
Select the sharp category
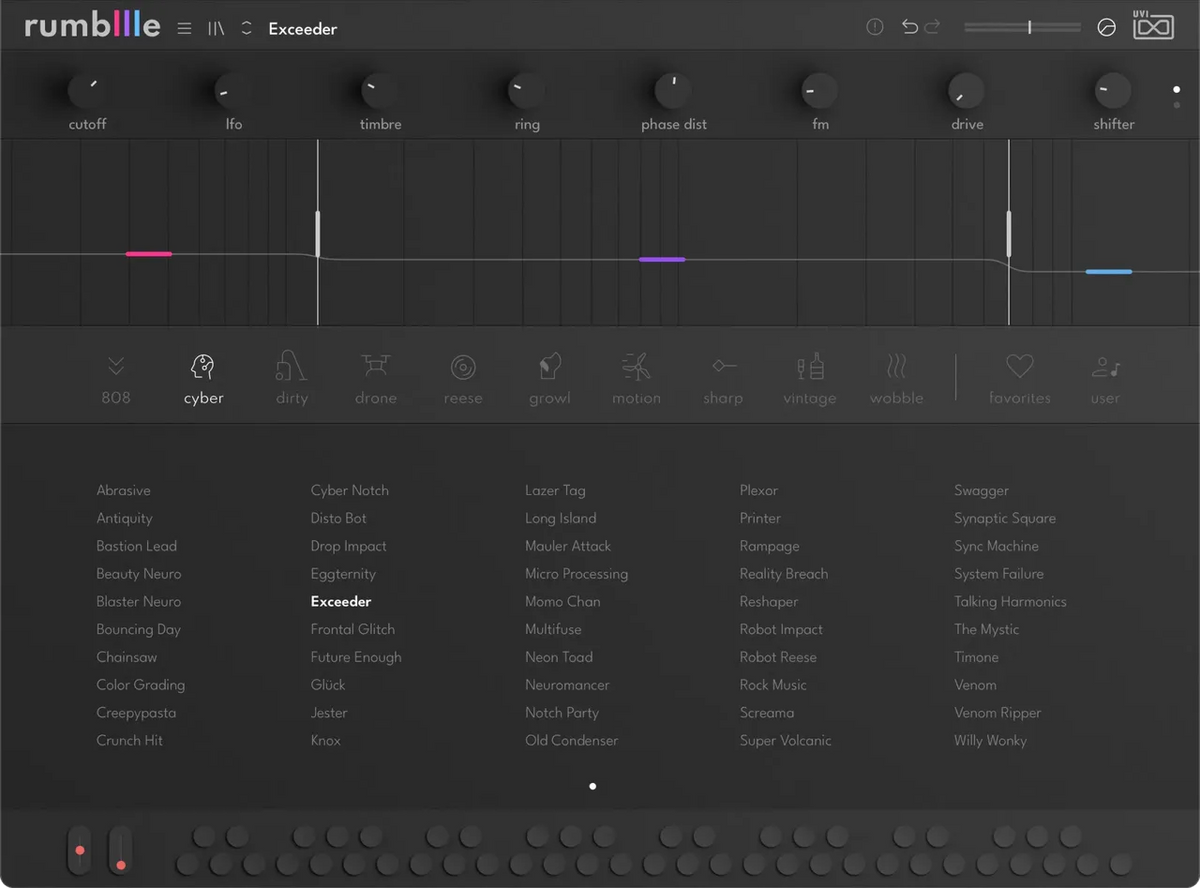pos(723,379)
